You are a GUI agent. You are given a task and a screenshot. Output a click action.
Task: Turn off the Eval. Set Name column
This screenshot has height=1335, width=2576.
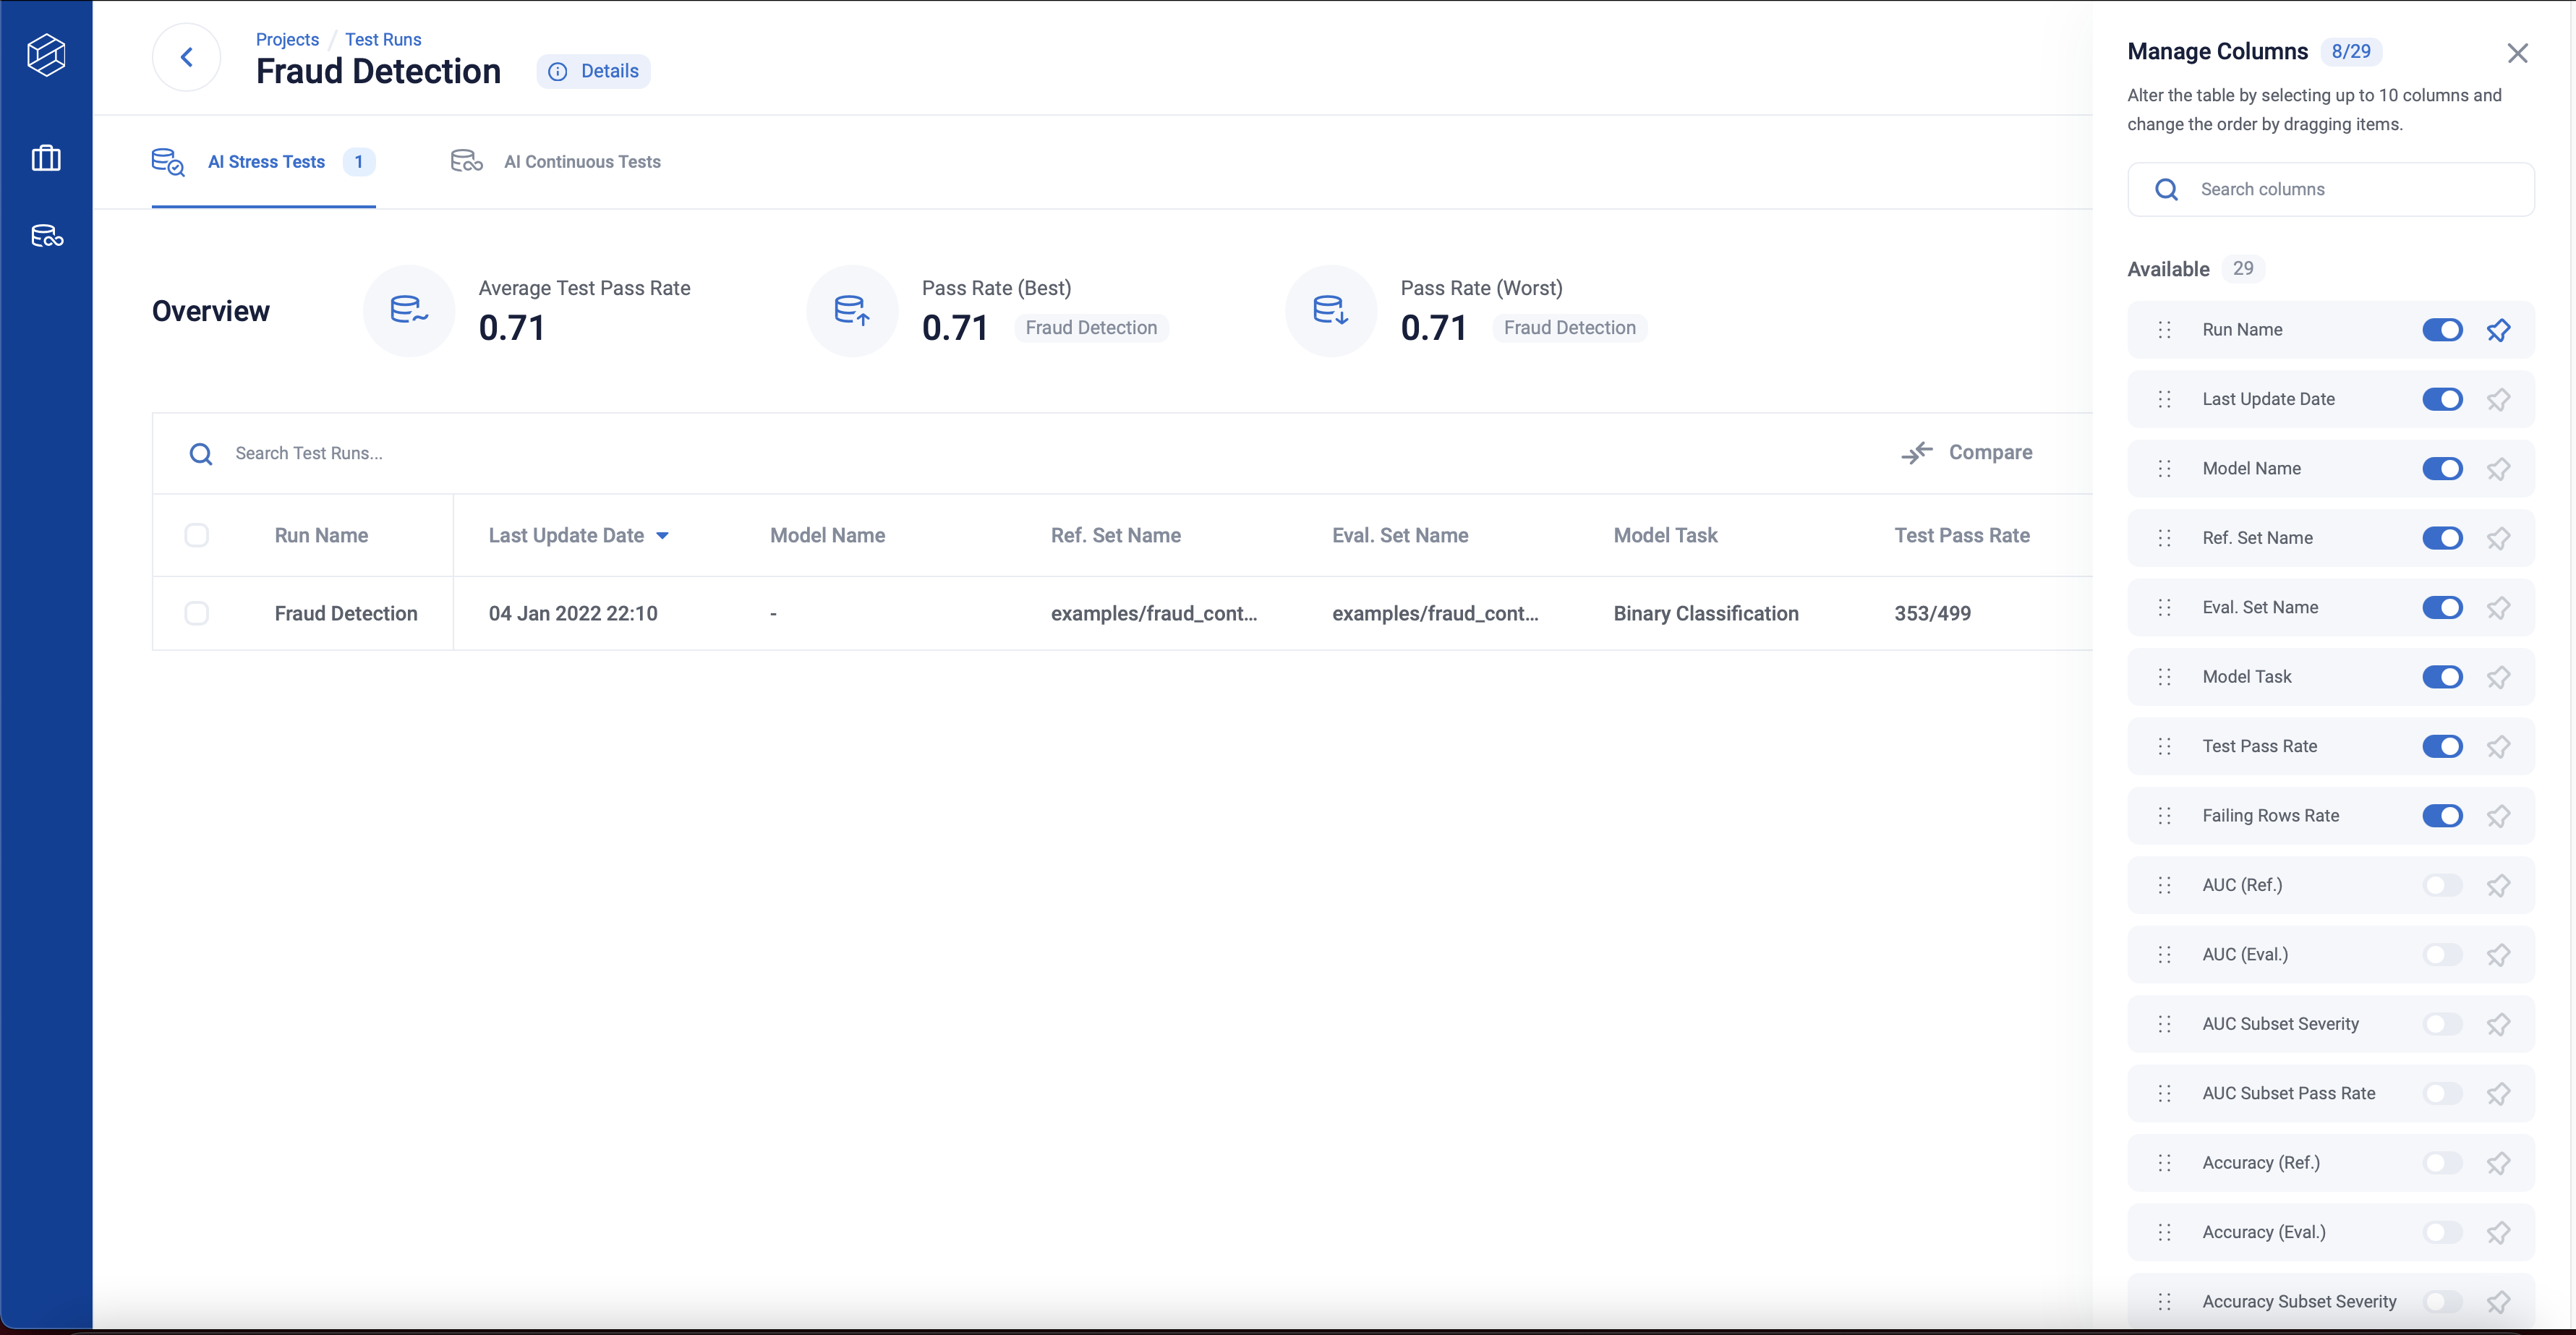point(2442,608)
